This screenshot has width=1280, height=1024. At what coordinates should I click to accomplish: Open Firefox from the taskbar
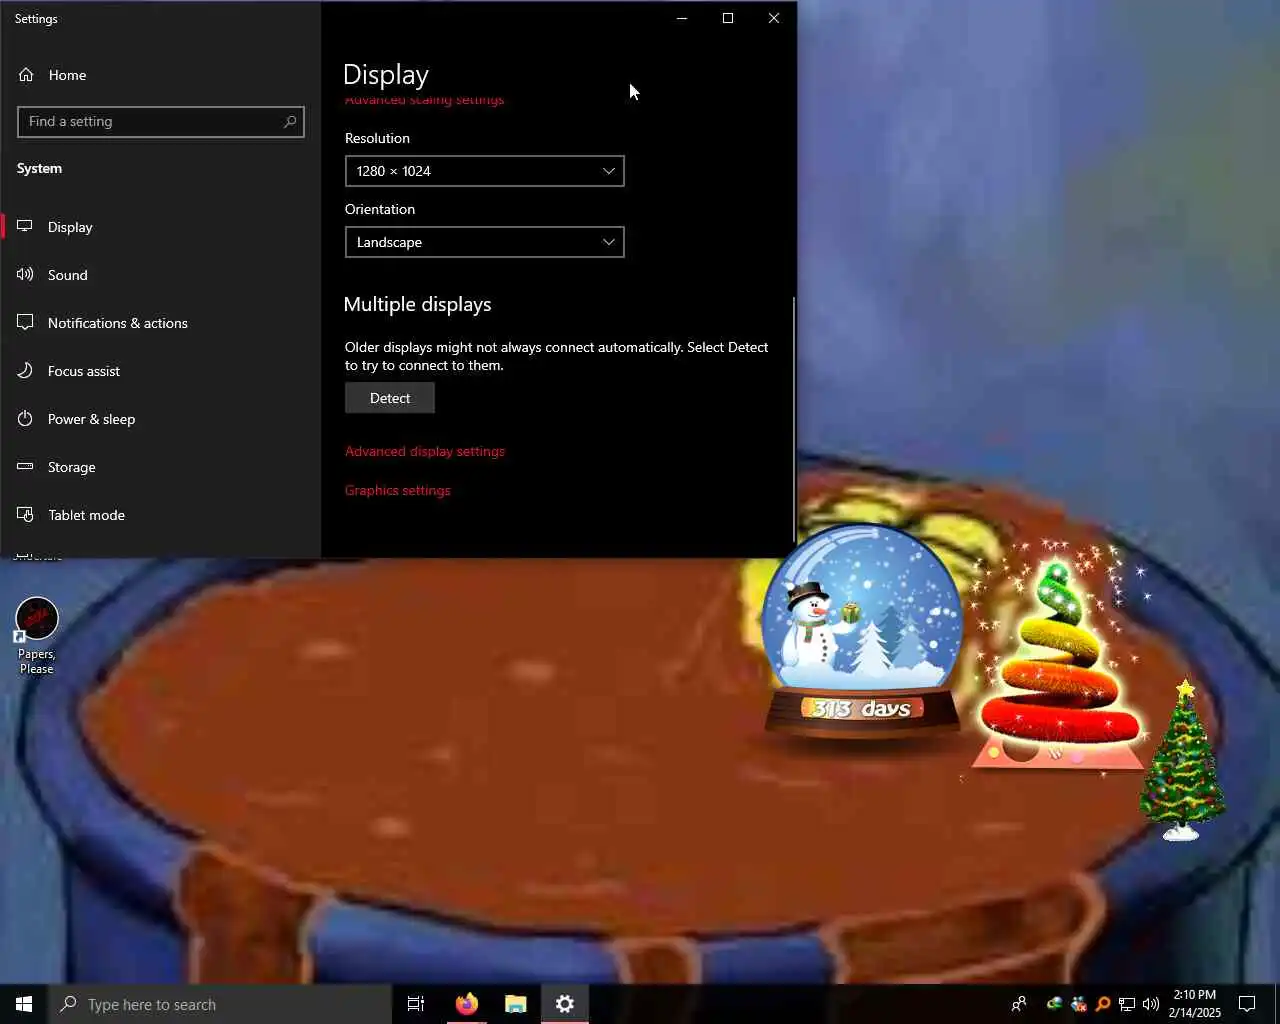coord(467,1004)
